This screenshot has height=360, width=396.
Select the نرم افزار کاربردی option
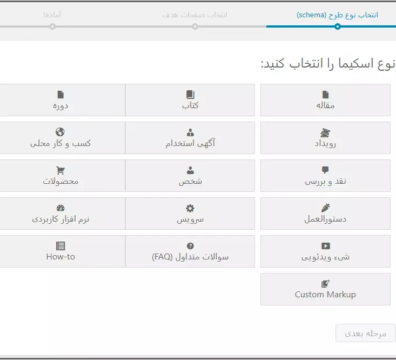pyautogui.click(x=60, y=213)
